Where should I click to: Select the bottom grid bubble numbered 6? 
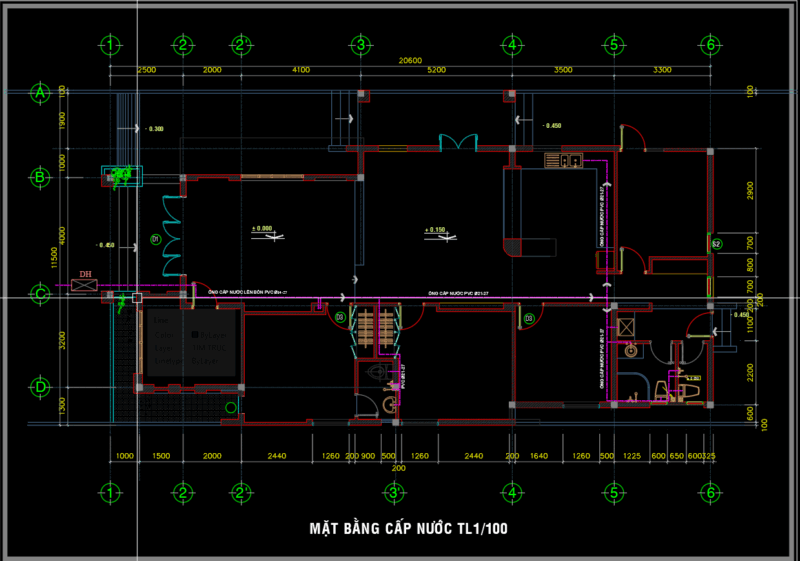coord(709,493)
